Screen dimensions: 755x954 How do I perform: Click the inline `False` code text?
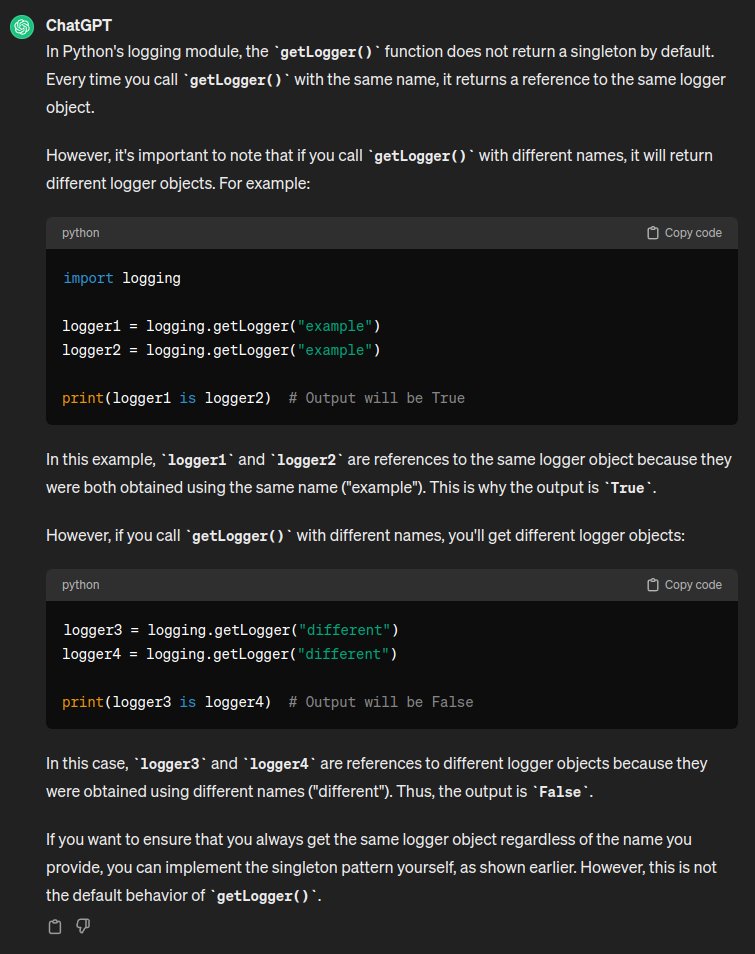(x=560, y=792)
